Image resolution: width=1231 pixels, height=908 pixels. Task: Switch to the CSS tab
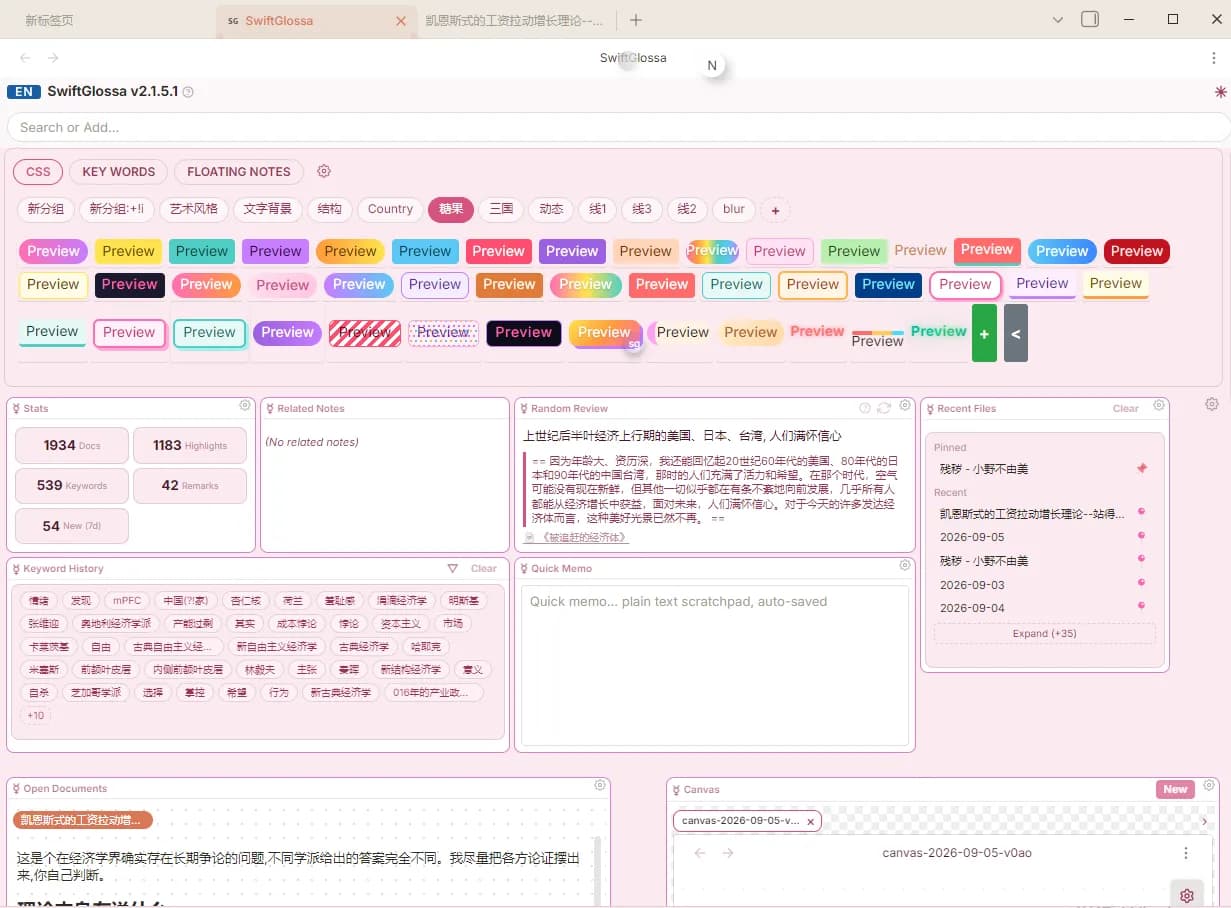(38, 171)
